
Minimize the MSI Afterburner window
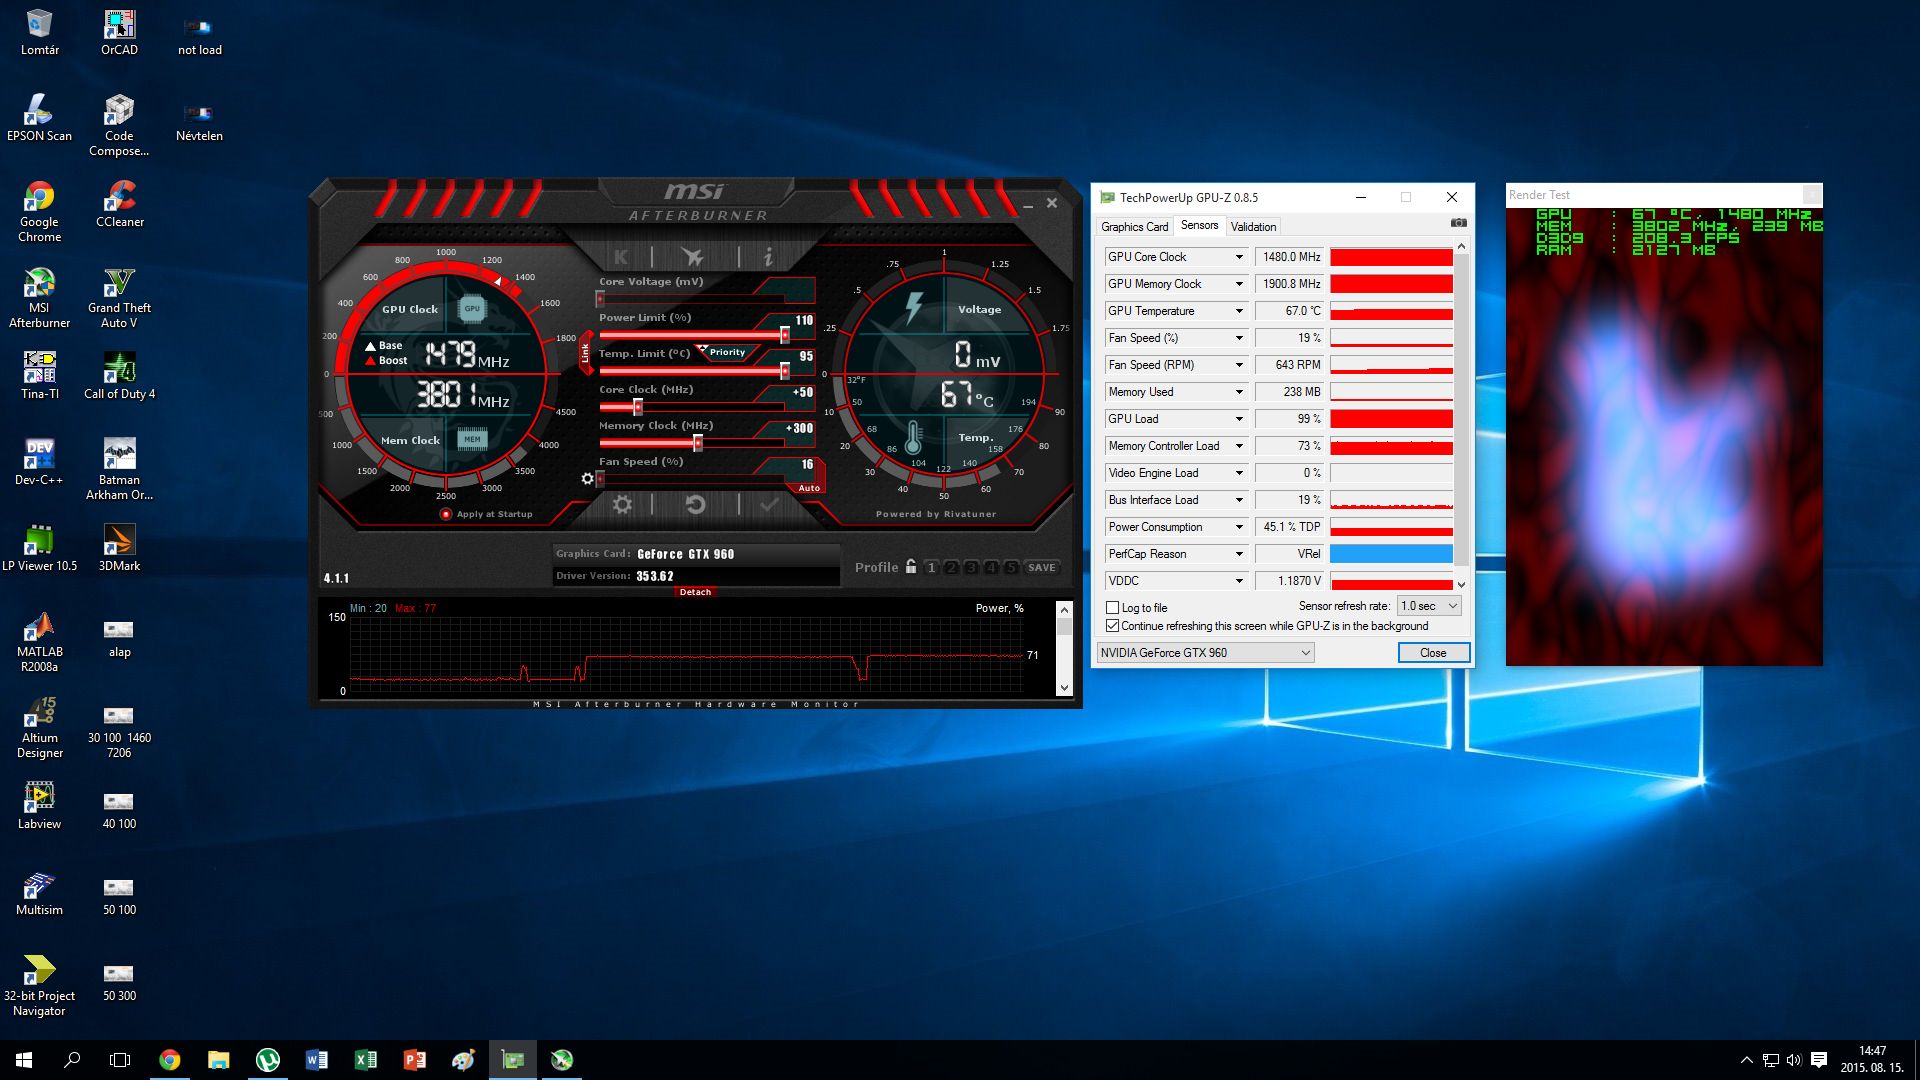[x=1027, y=204]
